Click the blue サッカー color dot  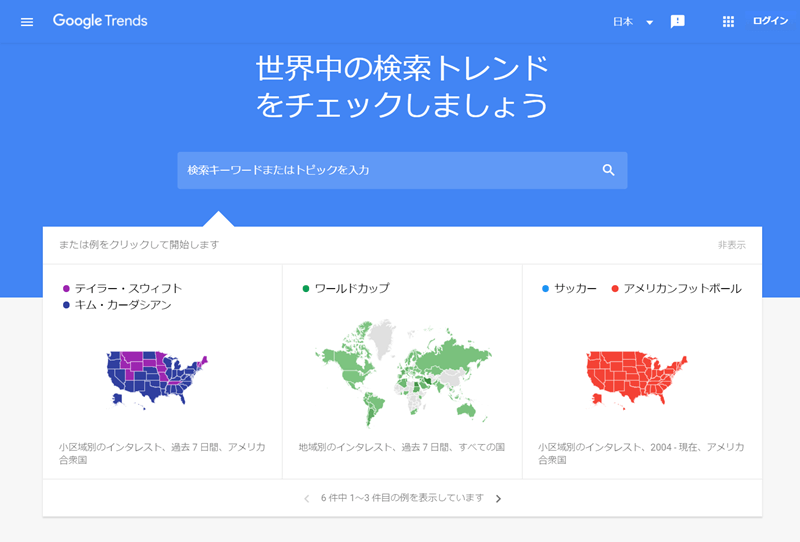click(545, 289)
